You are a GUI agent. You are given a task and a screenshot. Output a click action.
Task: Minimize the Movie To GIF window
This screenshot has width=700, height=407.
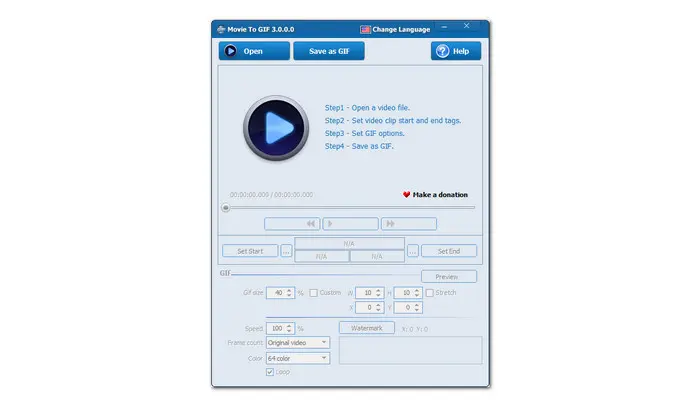tap(444, 27)
